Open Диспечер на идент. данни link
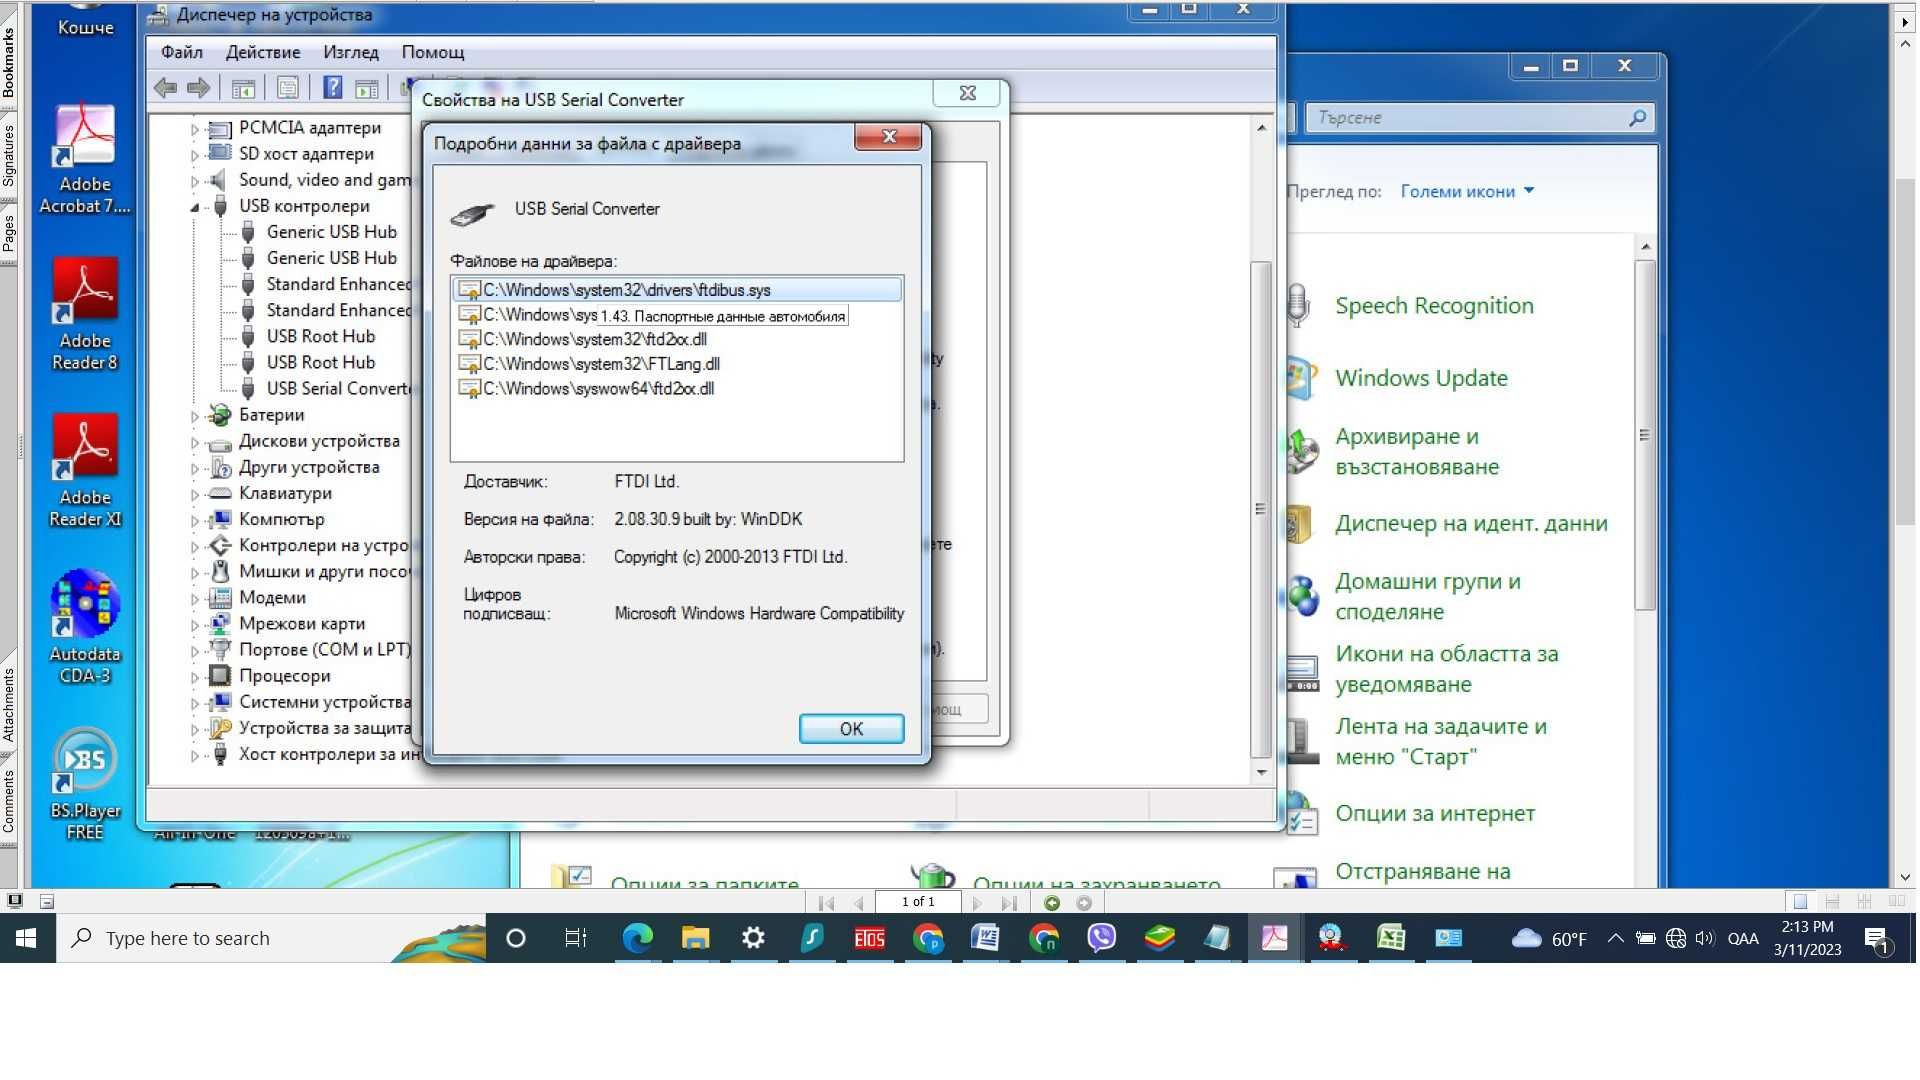Screen dimensions: 1920x1080 coord(1471,524)
